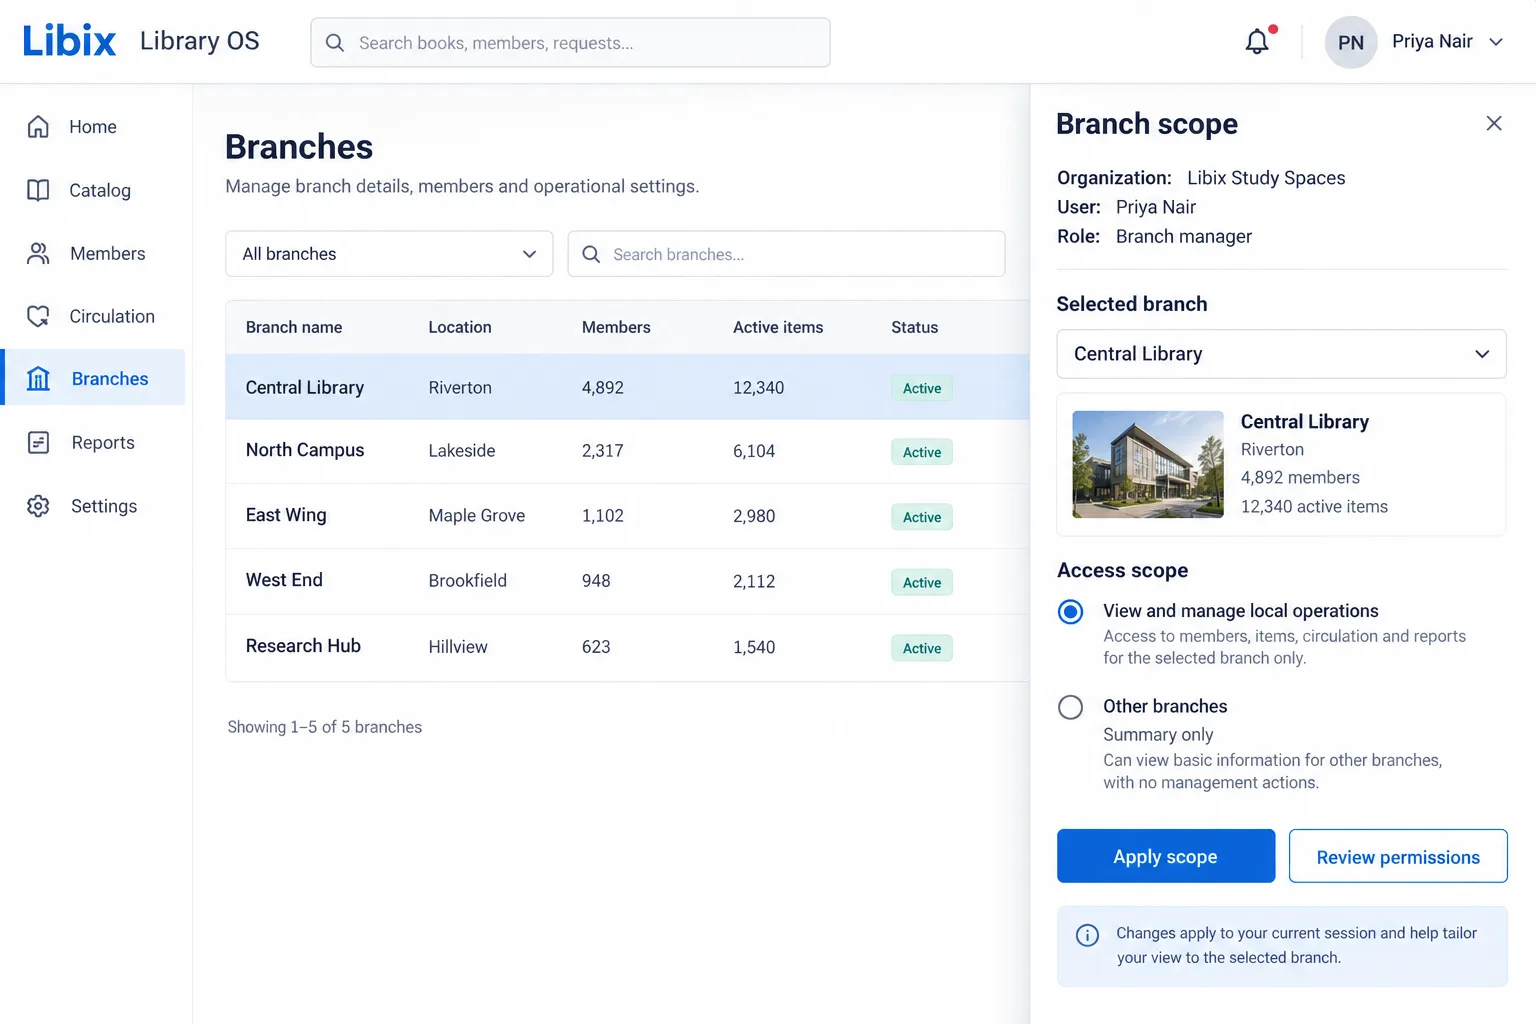The width and height of the screenshot is (1536, 1024).
Task: Select the Other branches radio option
Action: click(1070, 707)
